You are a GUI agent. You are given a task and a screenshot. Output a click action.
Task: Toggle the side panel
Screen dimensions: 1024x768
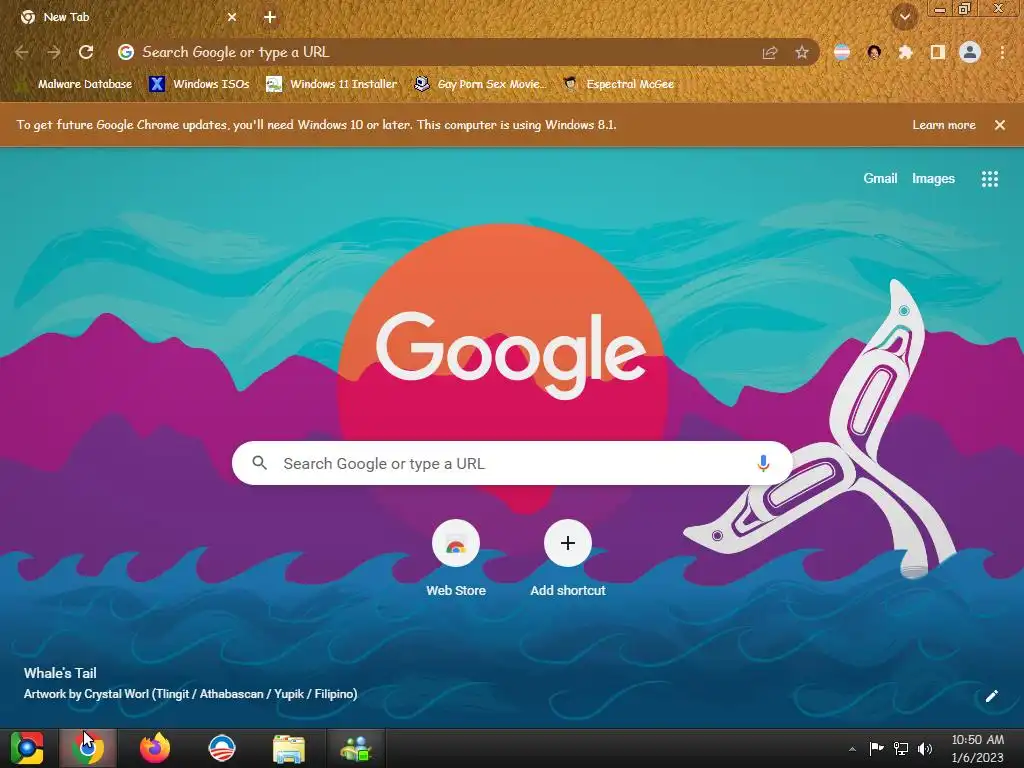[938, 52]
